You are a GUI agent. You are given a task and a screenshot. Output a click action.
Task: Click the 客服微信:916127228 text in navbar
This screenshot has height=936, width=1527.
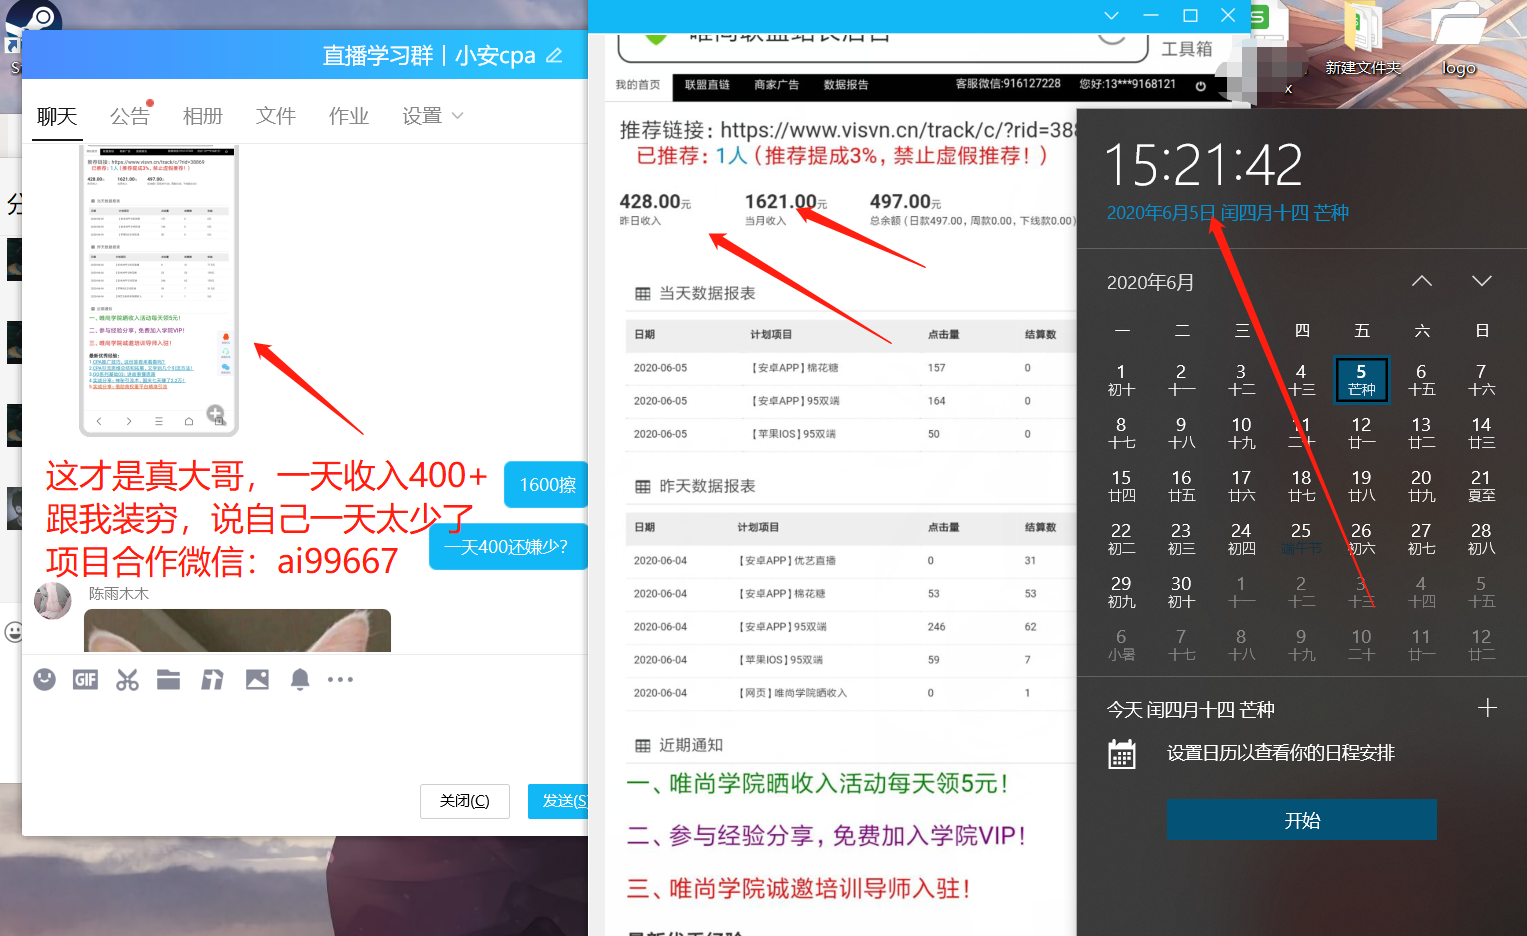pos(1008,84)
